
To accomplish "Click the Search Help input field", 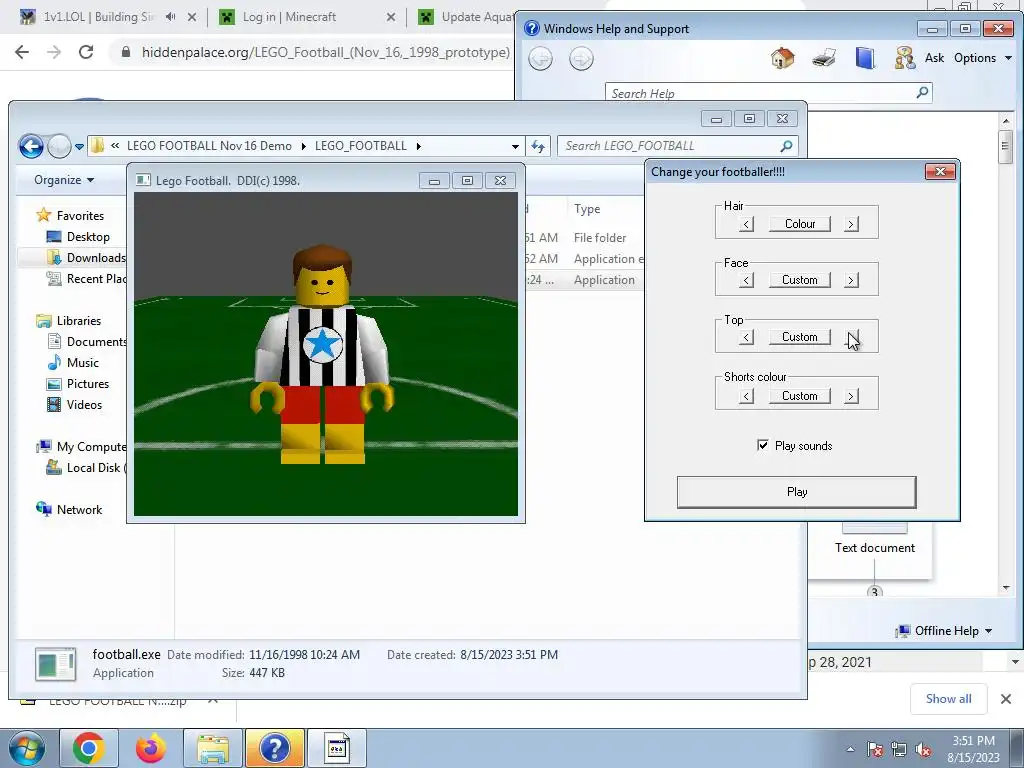I will pyautogui.click(x=761, y=93).
